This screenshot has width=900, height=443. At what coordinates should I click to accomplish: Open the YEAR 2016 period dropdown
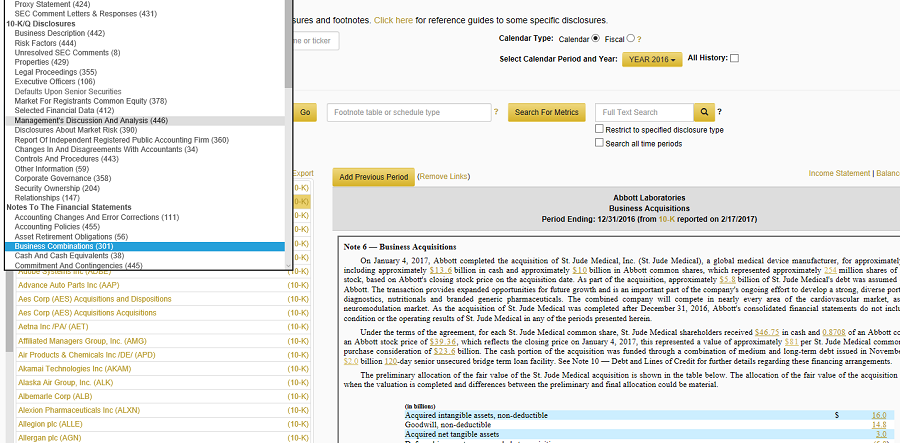pyautogui.click(x=652, y=60)
